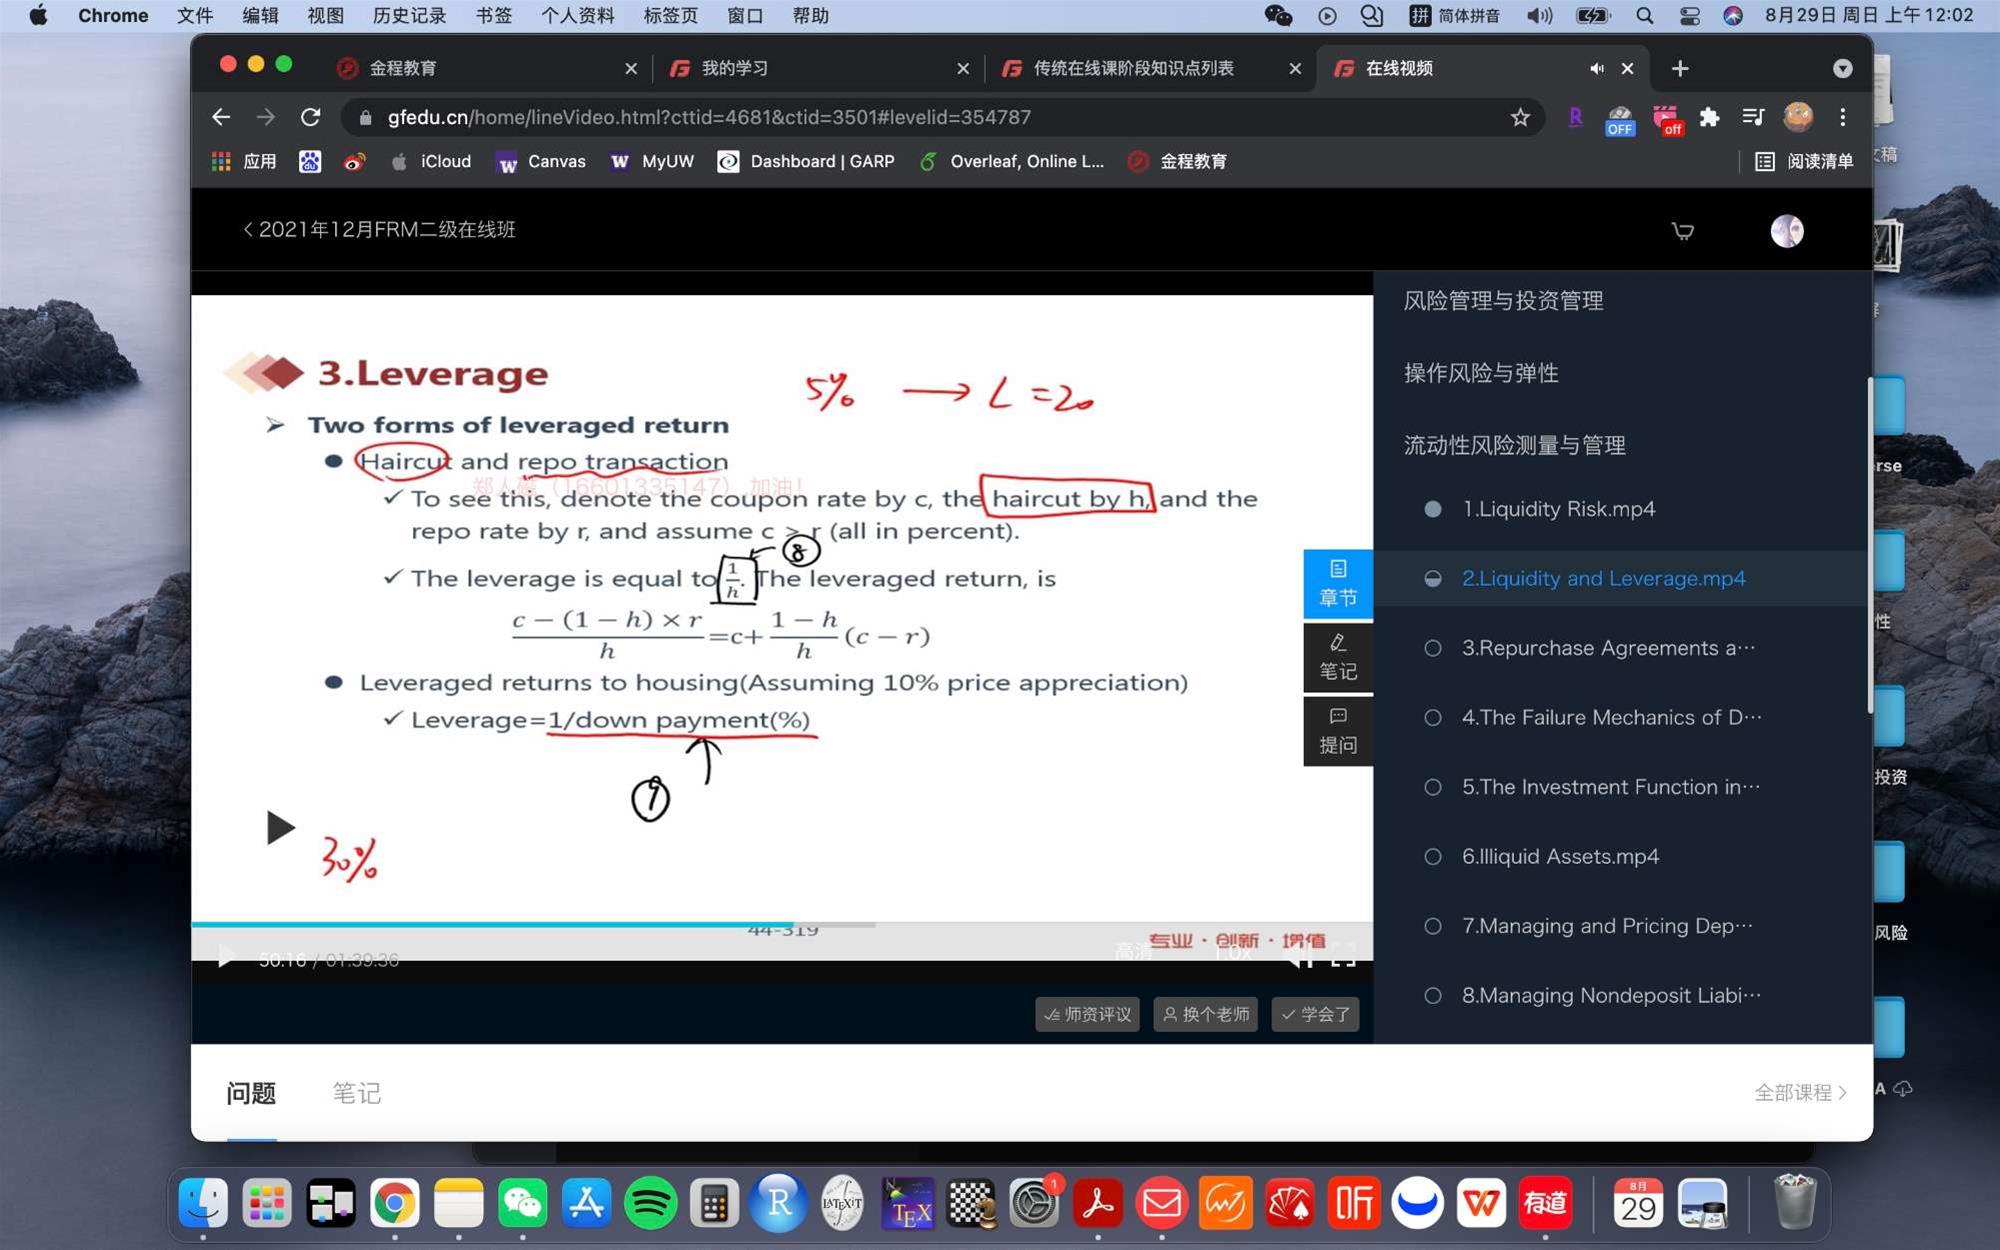Open Spotlight search in menu bar
The image size is (2000, 1250).
point(1644,15)
